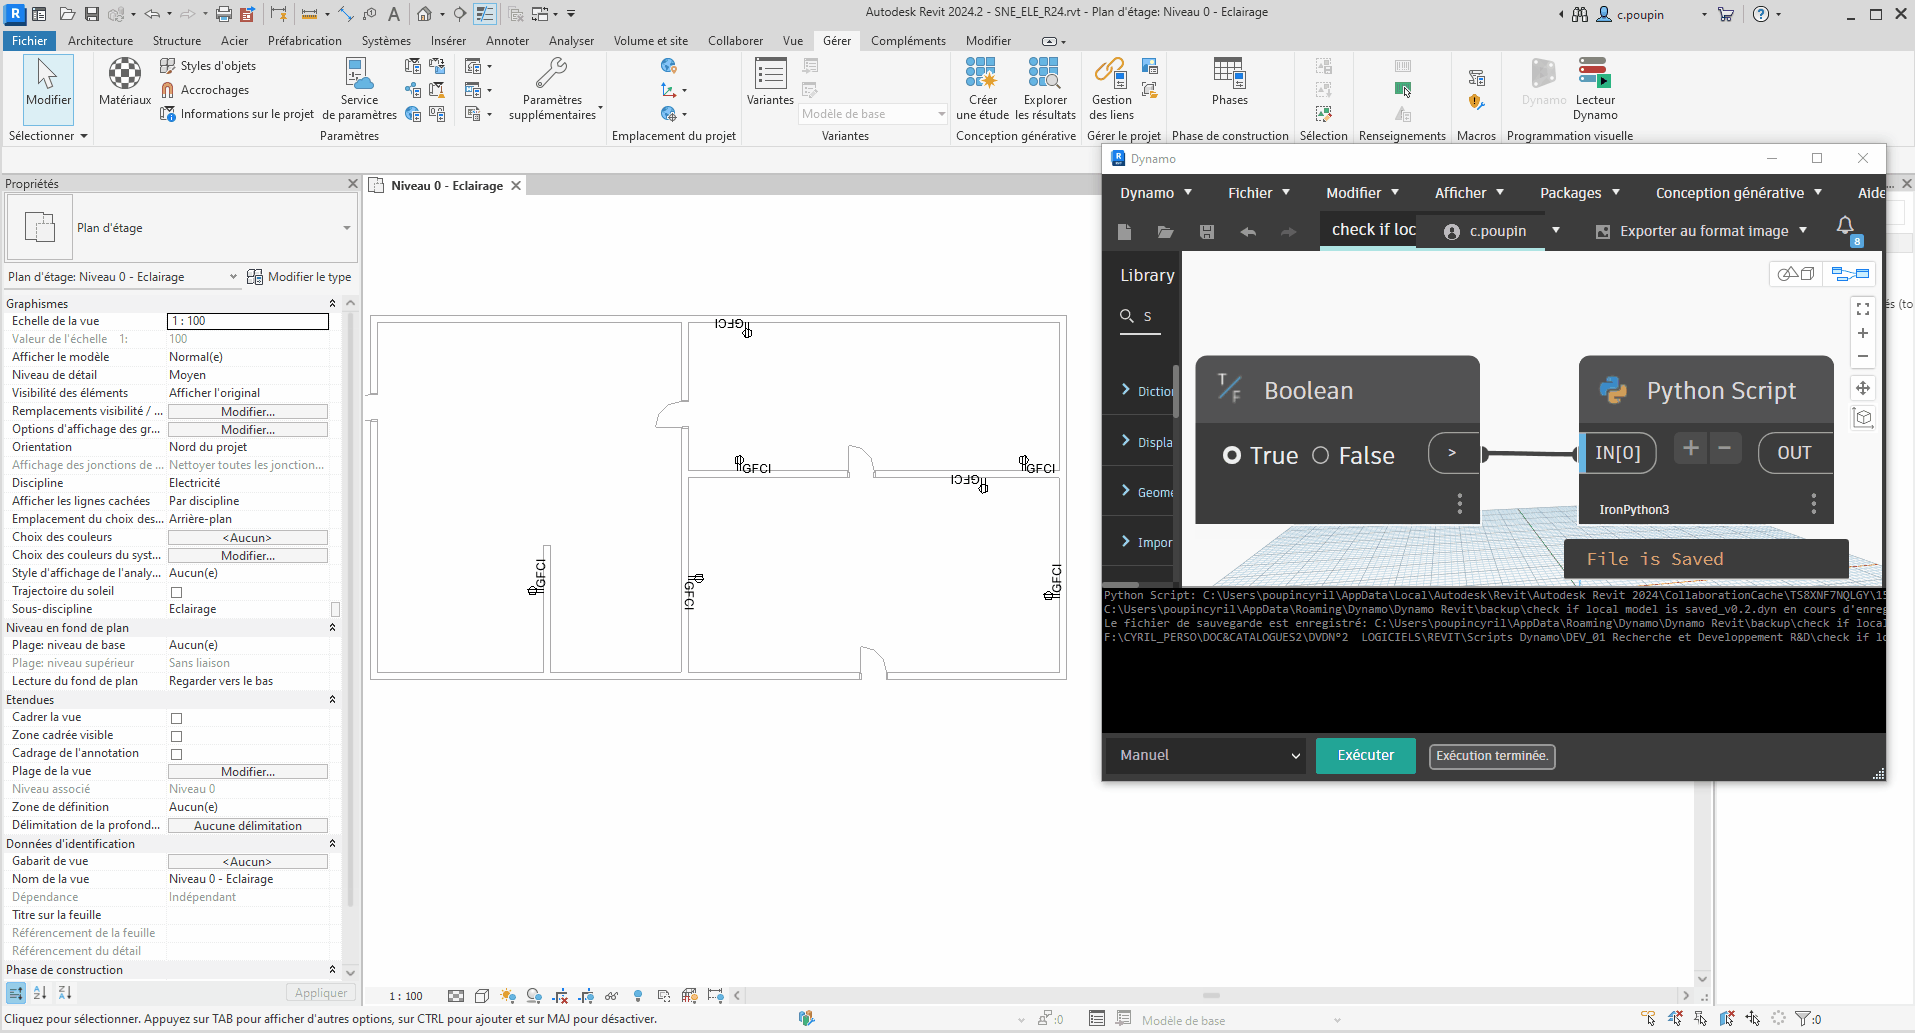Click Dynamo zoom-to-fit icon
The height and width of the screenshot is (1033, 1915).
(x=1863, y=309)
